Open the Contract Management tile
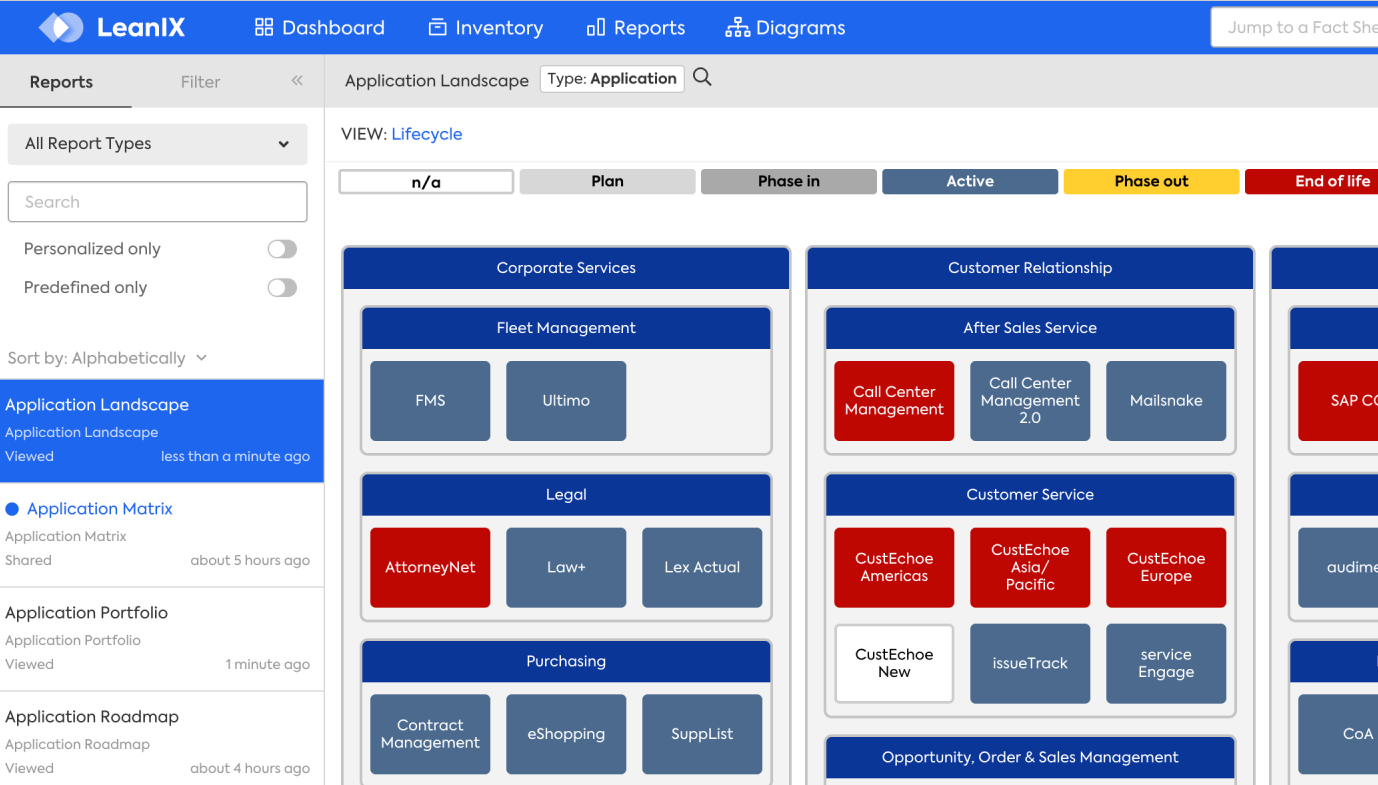The height and width of the screenshot is (785, 1378). click(x=430, y=734)
